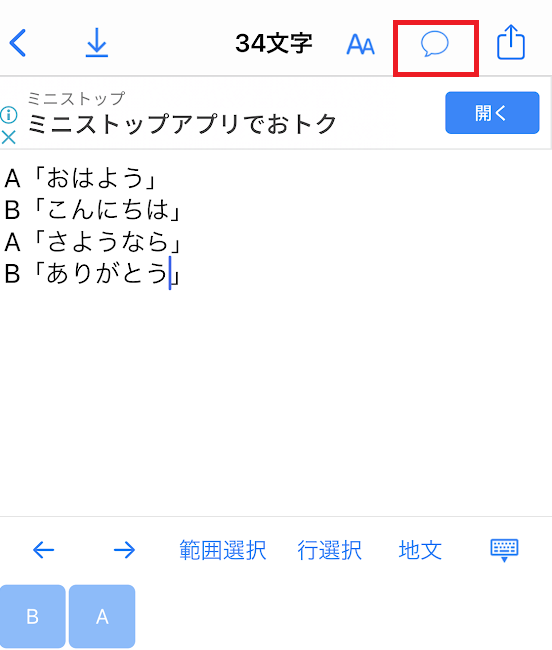Click the ad info icon
Screen dimensions: 552x650
click(9, 115)
